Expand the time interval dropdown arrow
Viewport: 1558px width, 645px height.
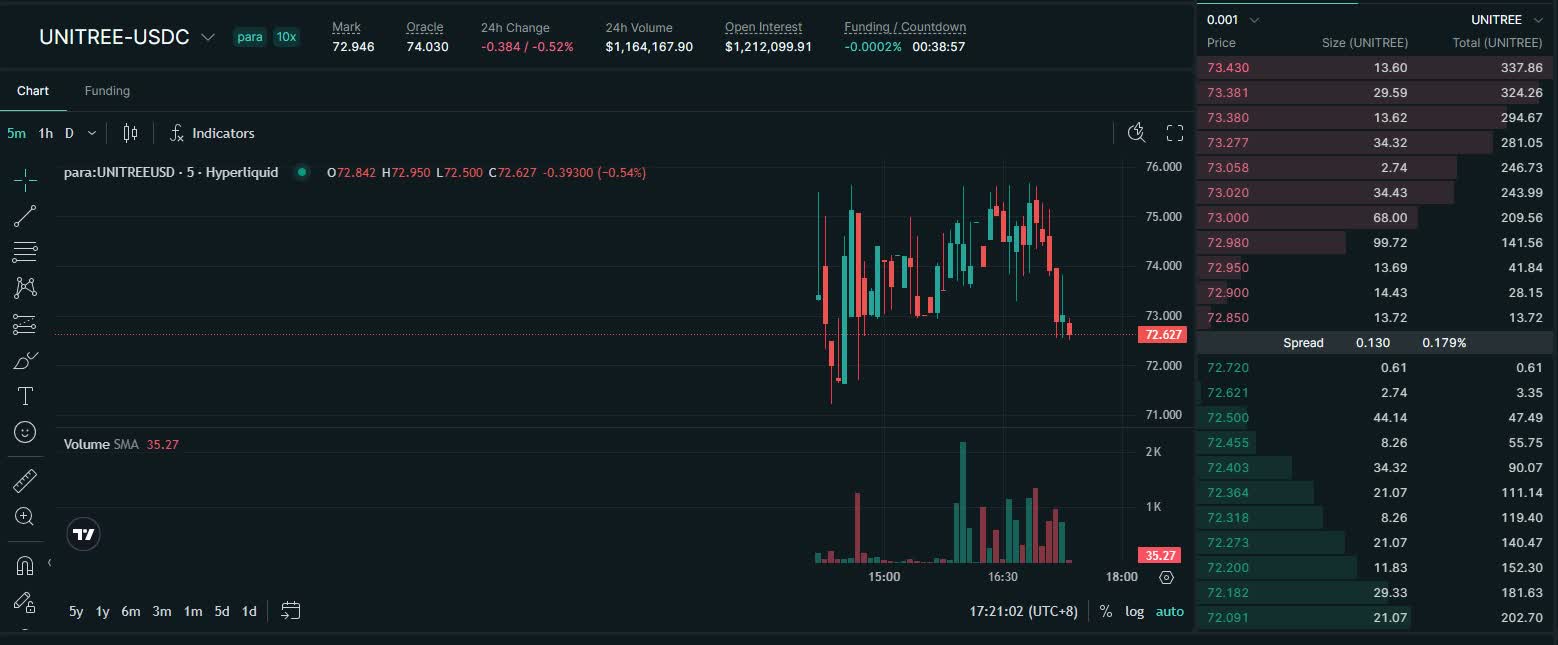[x=92, y=133]
